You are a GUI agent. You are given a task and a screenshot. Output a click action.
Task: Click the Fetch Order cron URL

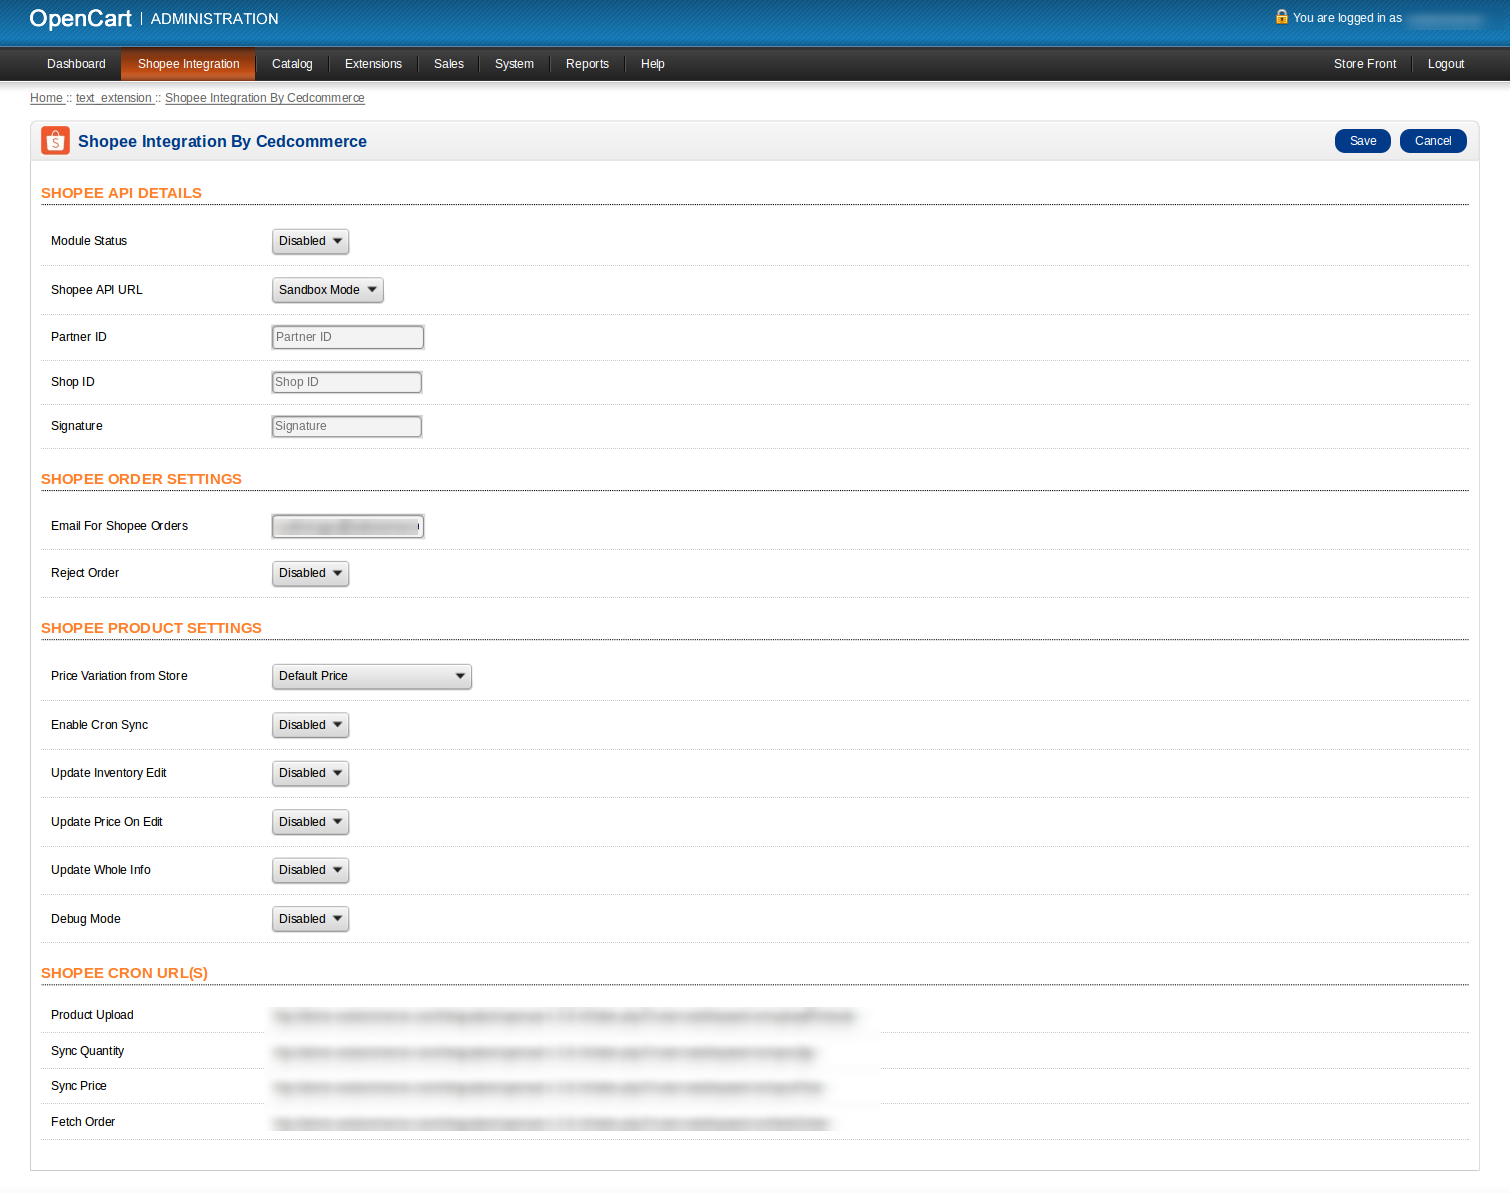551,1123
